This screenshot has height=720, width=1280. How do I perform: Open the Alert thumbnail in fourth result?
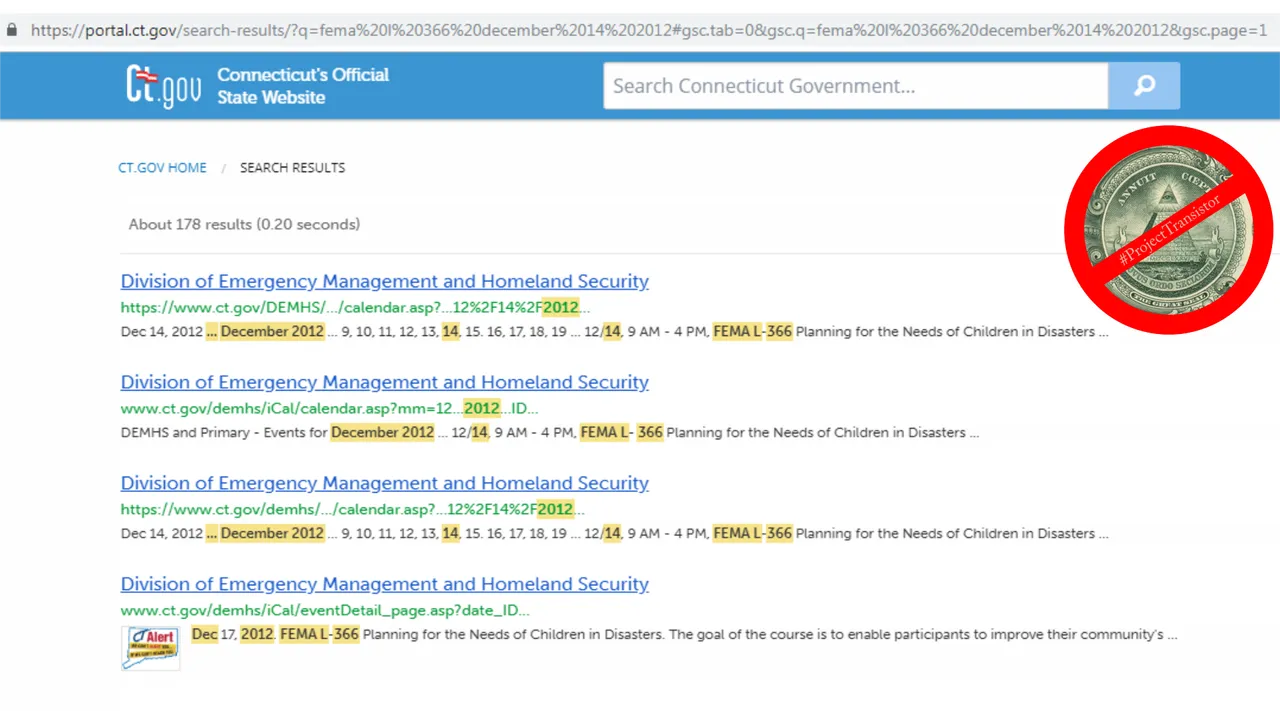point(151,648)
